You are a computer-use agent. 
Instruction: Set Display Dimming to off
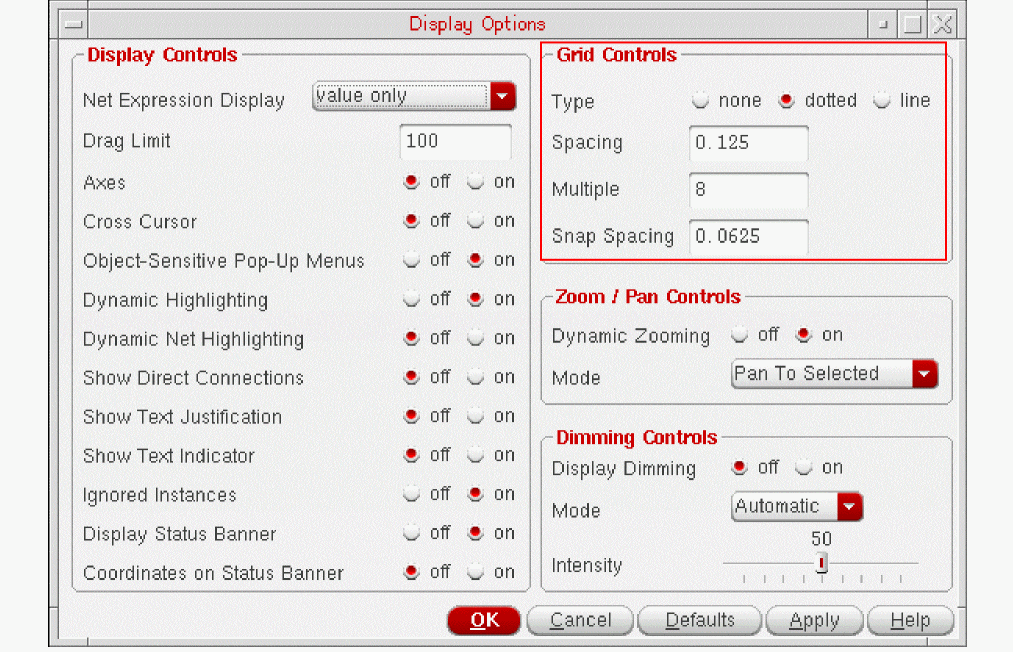(739, 467)
